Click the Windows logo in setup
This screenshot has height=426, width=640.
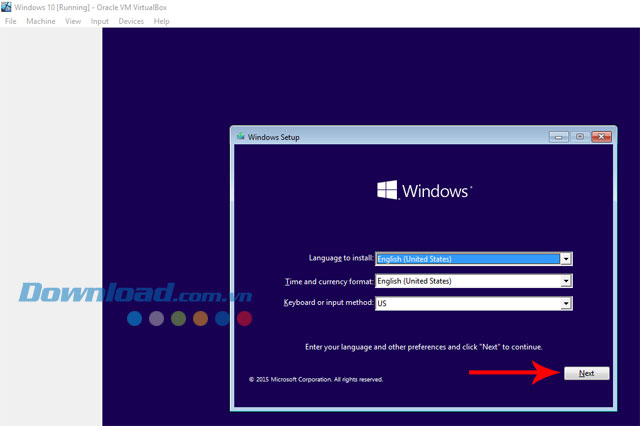click(424, 190)
